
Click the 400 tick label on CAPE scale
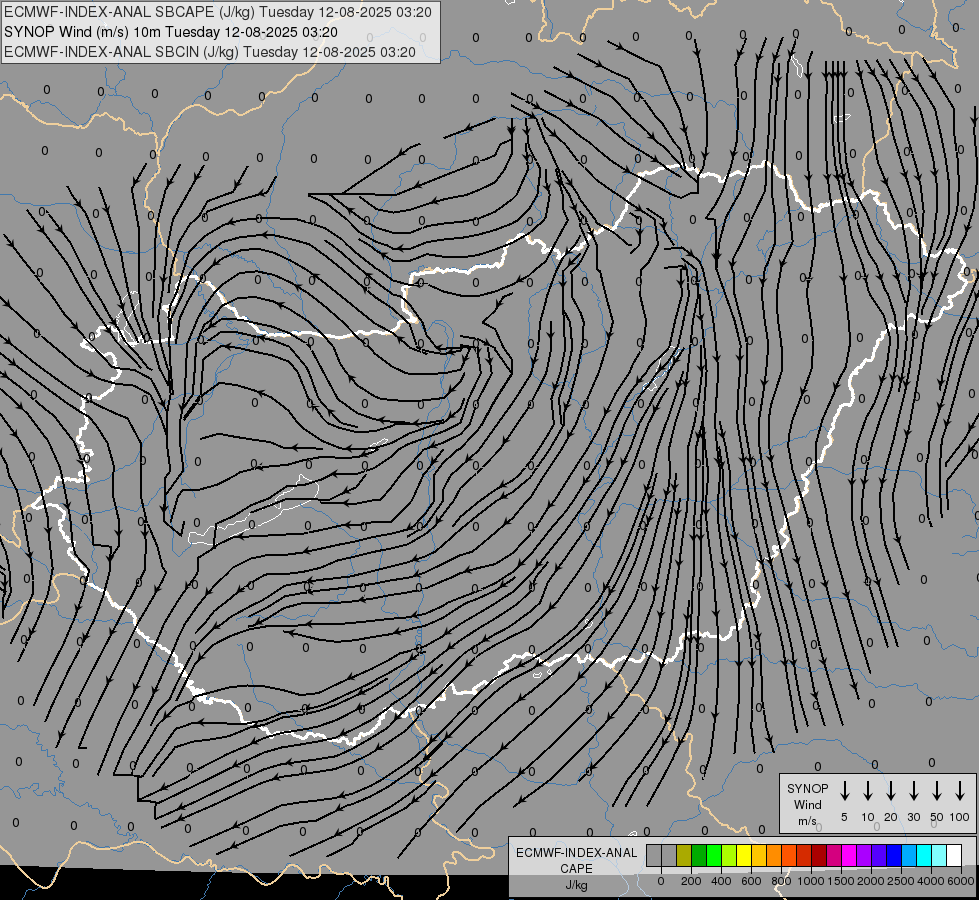(721, 881)
